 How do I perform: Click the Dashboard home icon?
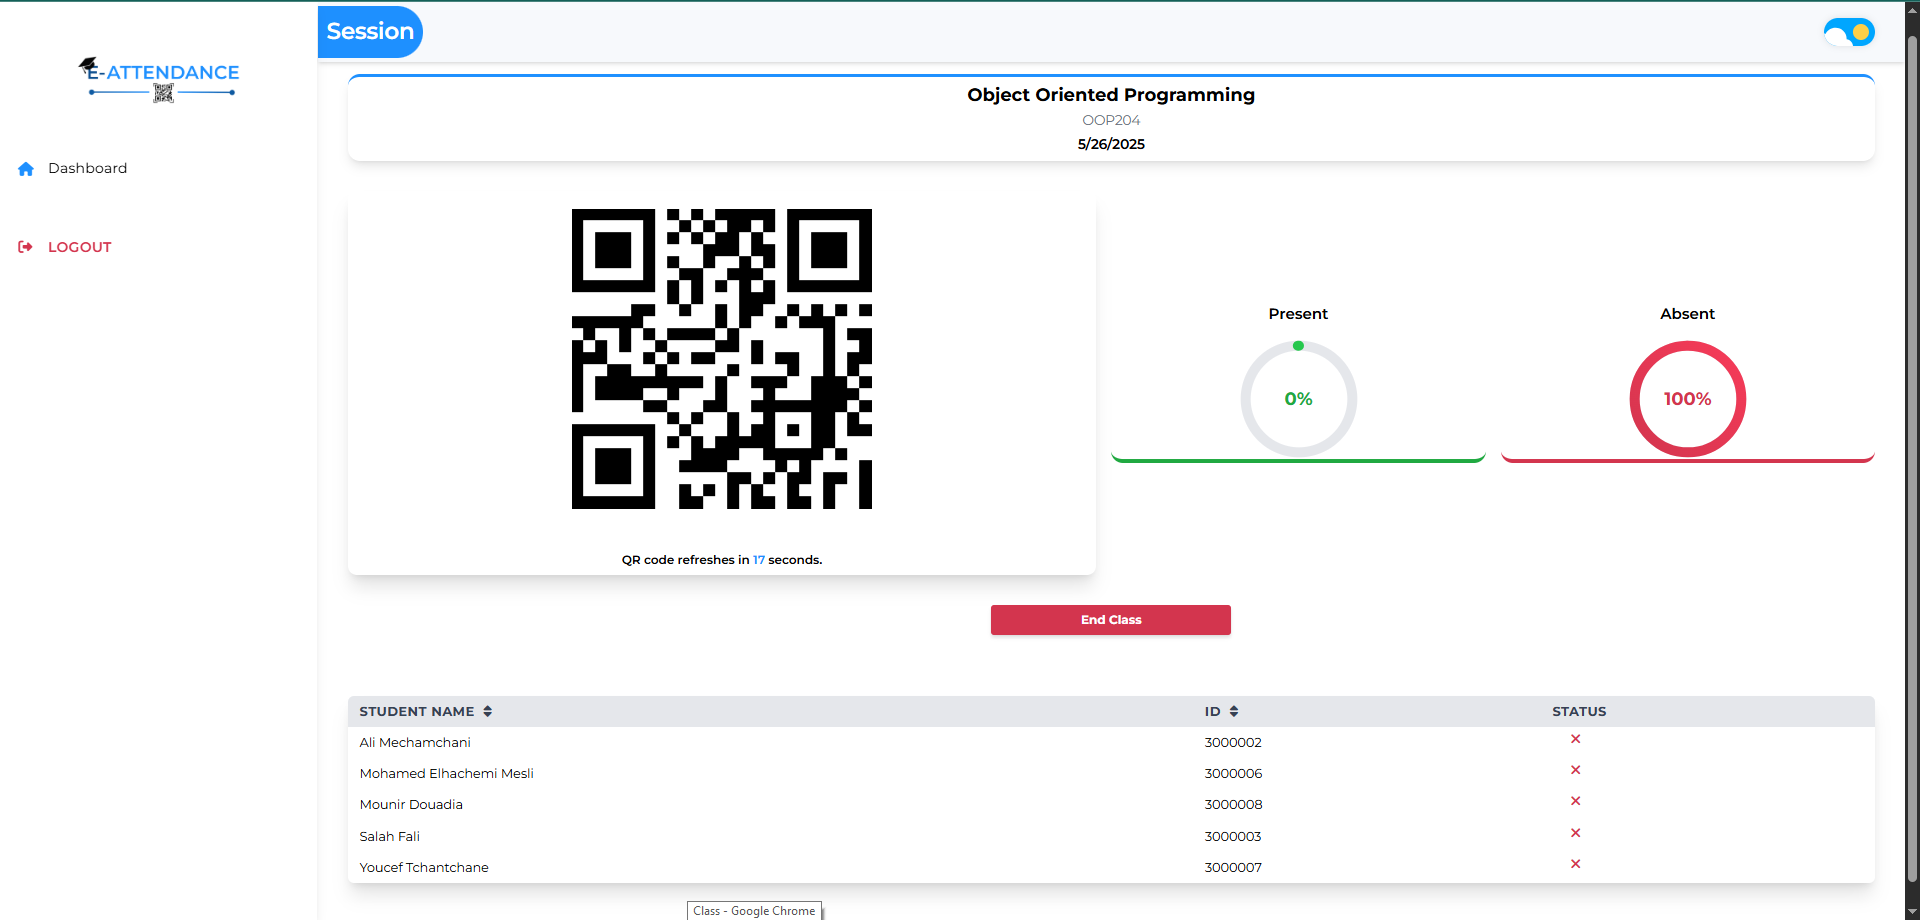(x=26, y=169)
